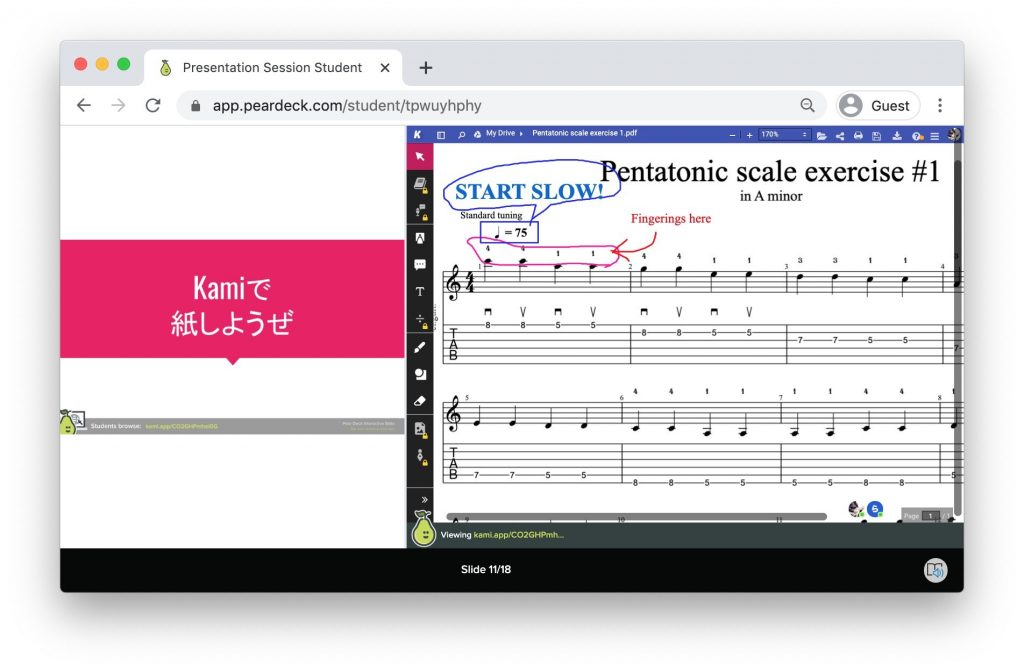Open the 170% zoom level dropdown
The height and width of the screenshot is (672, 1024).
784,134
